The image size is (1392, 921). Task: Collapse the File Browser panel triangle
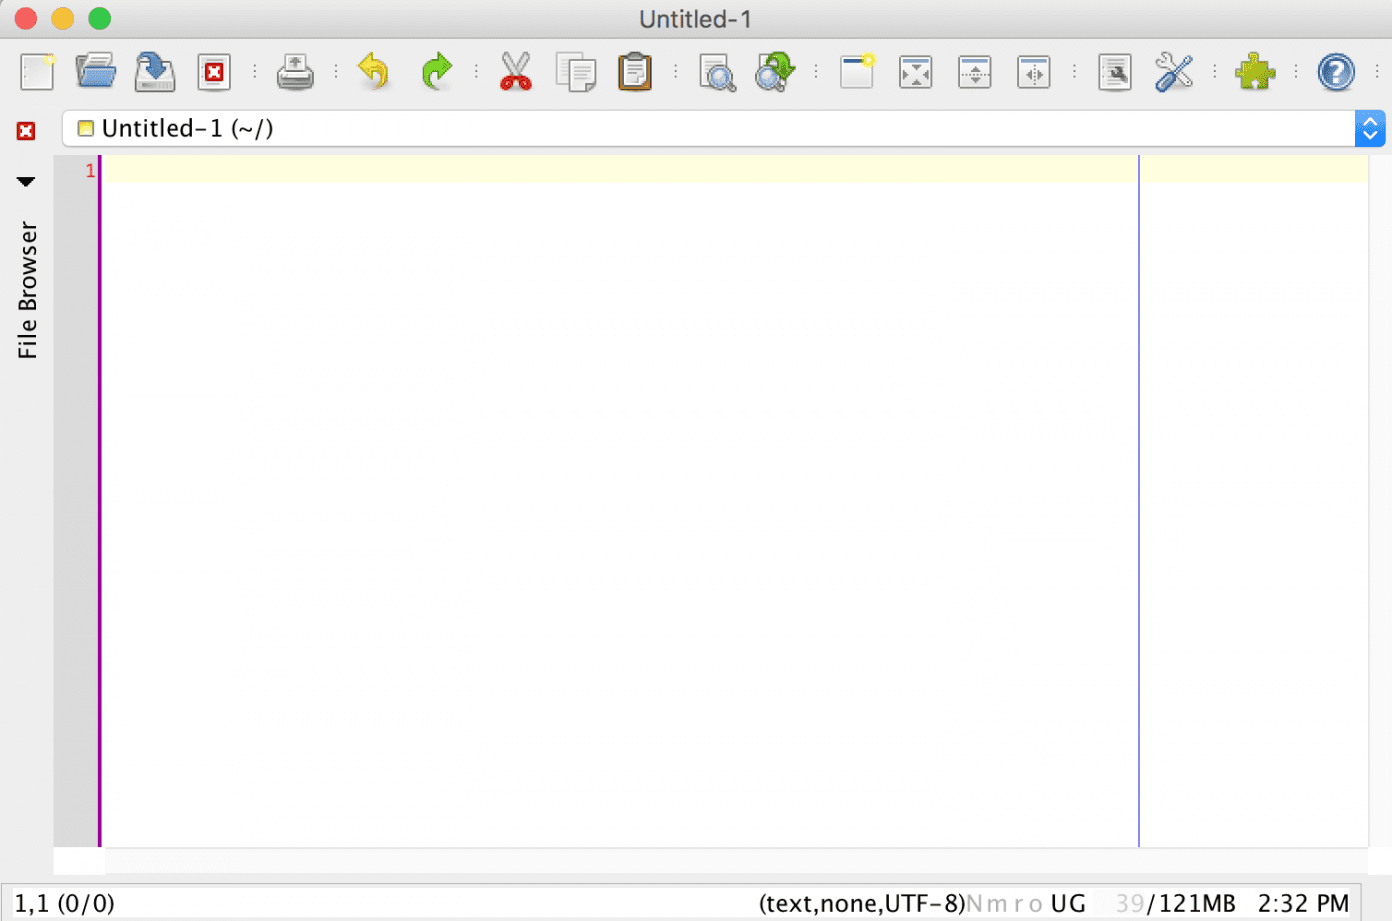tap(25, 181)
